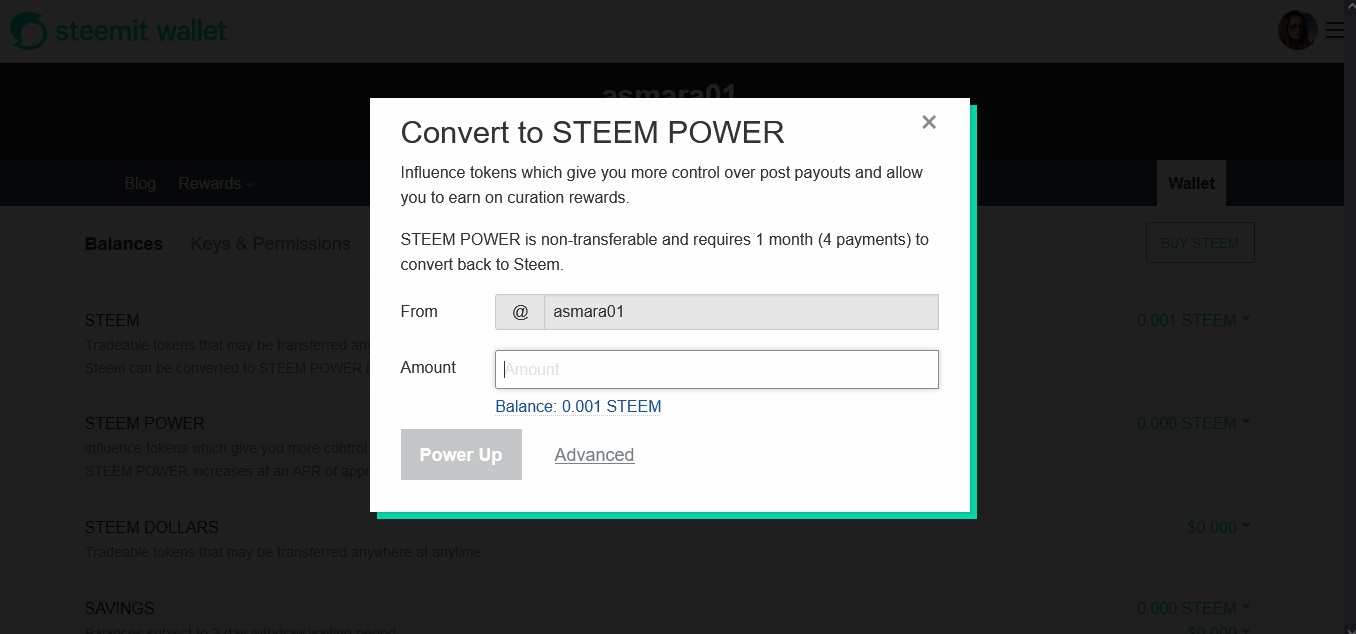
Task: Expand the Rewards dropdown menu
Action: pyautogui.click(x=215, y=183)
